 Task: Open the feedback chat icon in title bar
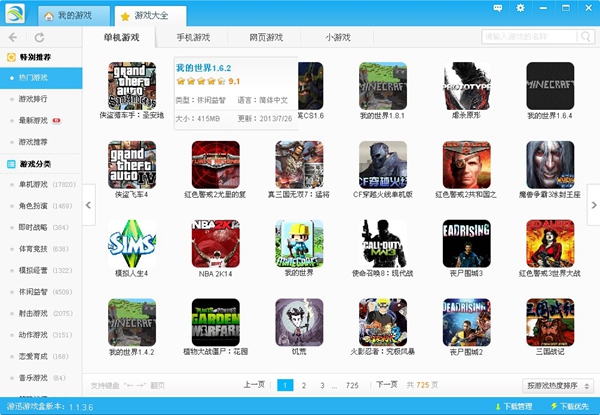[499, 8]
